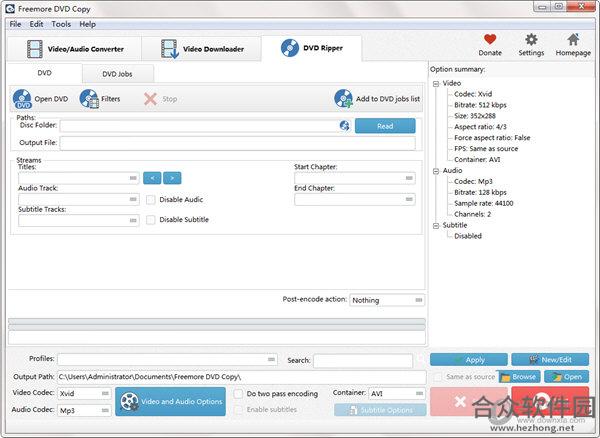Image resolution: width=600 pixels, height=438 pixels.
Task: Collapse the Subtitle tree node
Action: pyautogui.click(x=436, y=226)
